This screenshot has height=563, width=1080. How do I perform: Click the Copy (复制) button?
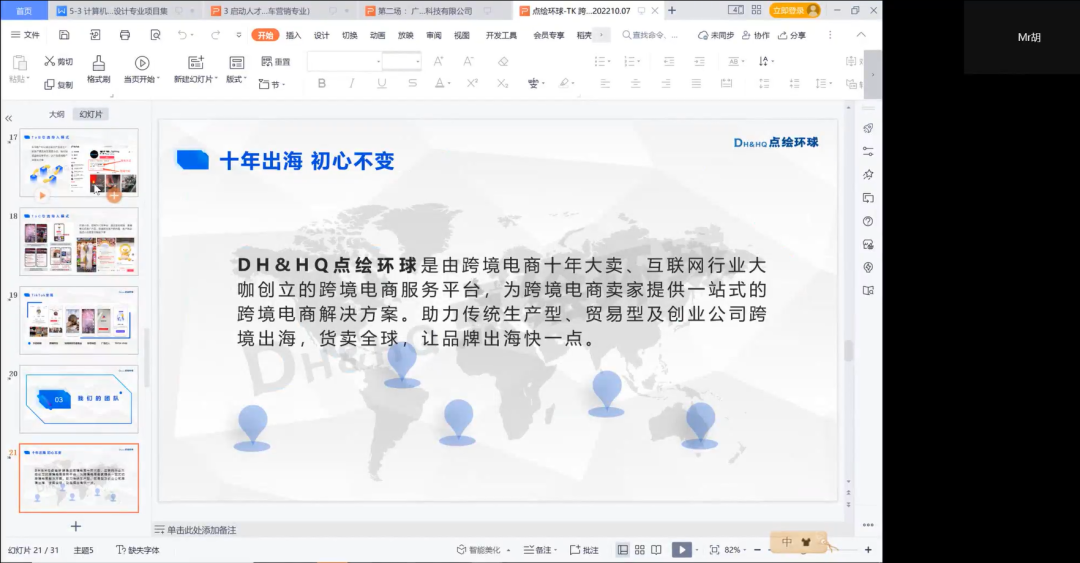[59, 85]
